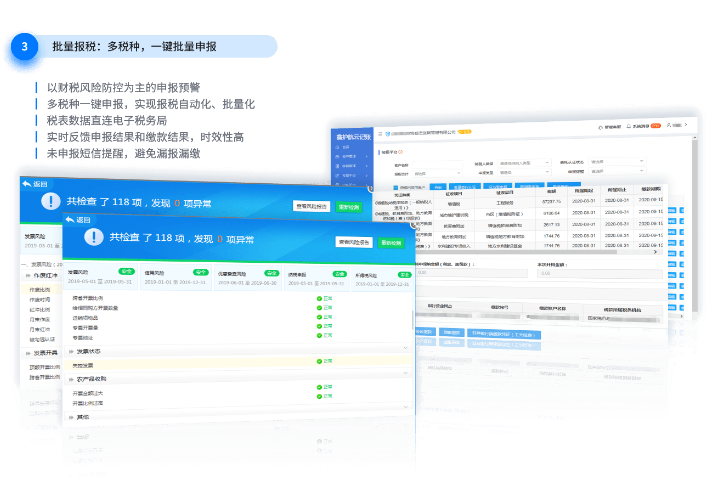
Task: Click the first blue button right after the checkbox
Action: [437, 187]
